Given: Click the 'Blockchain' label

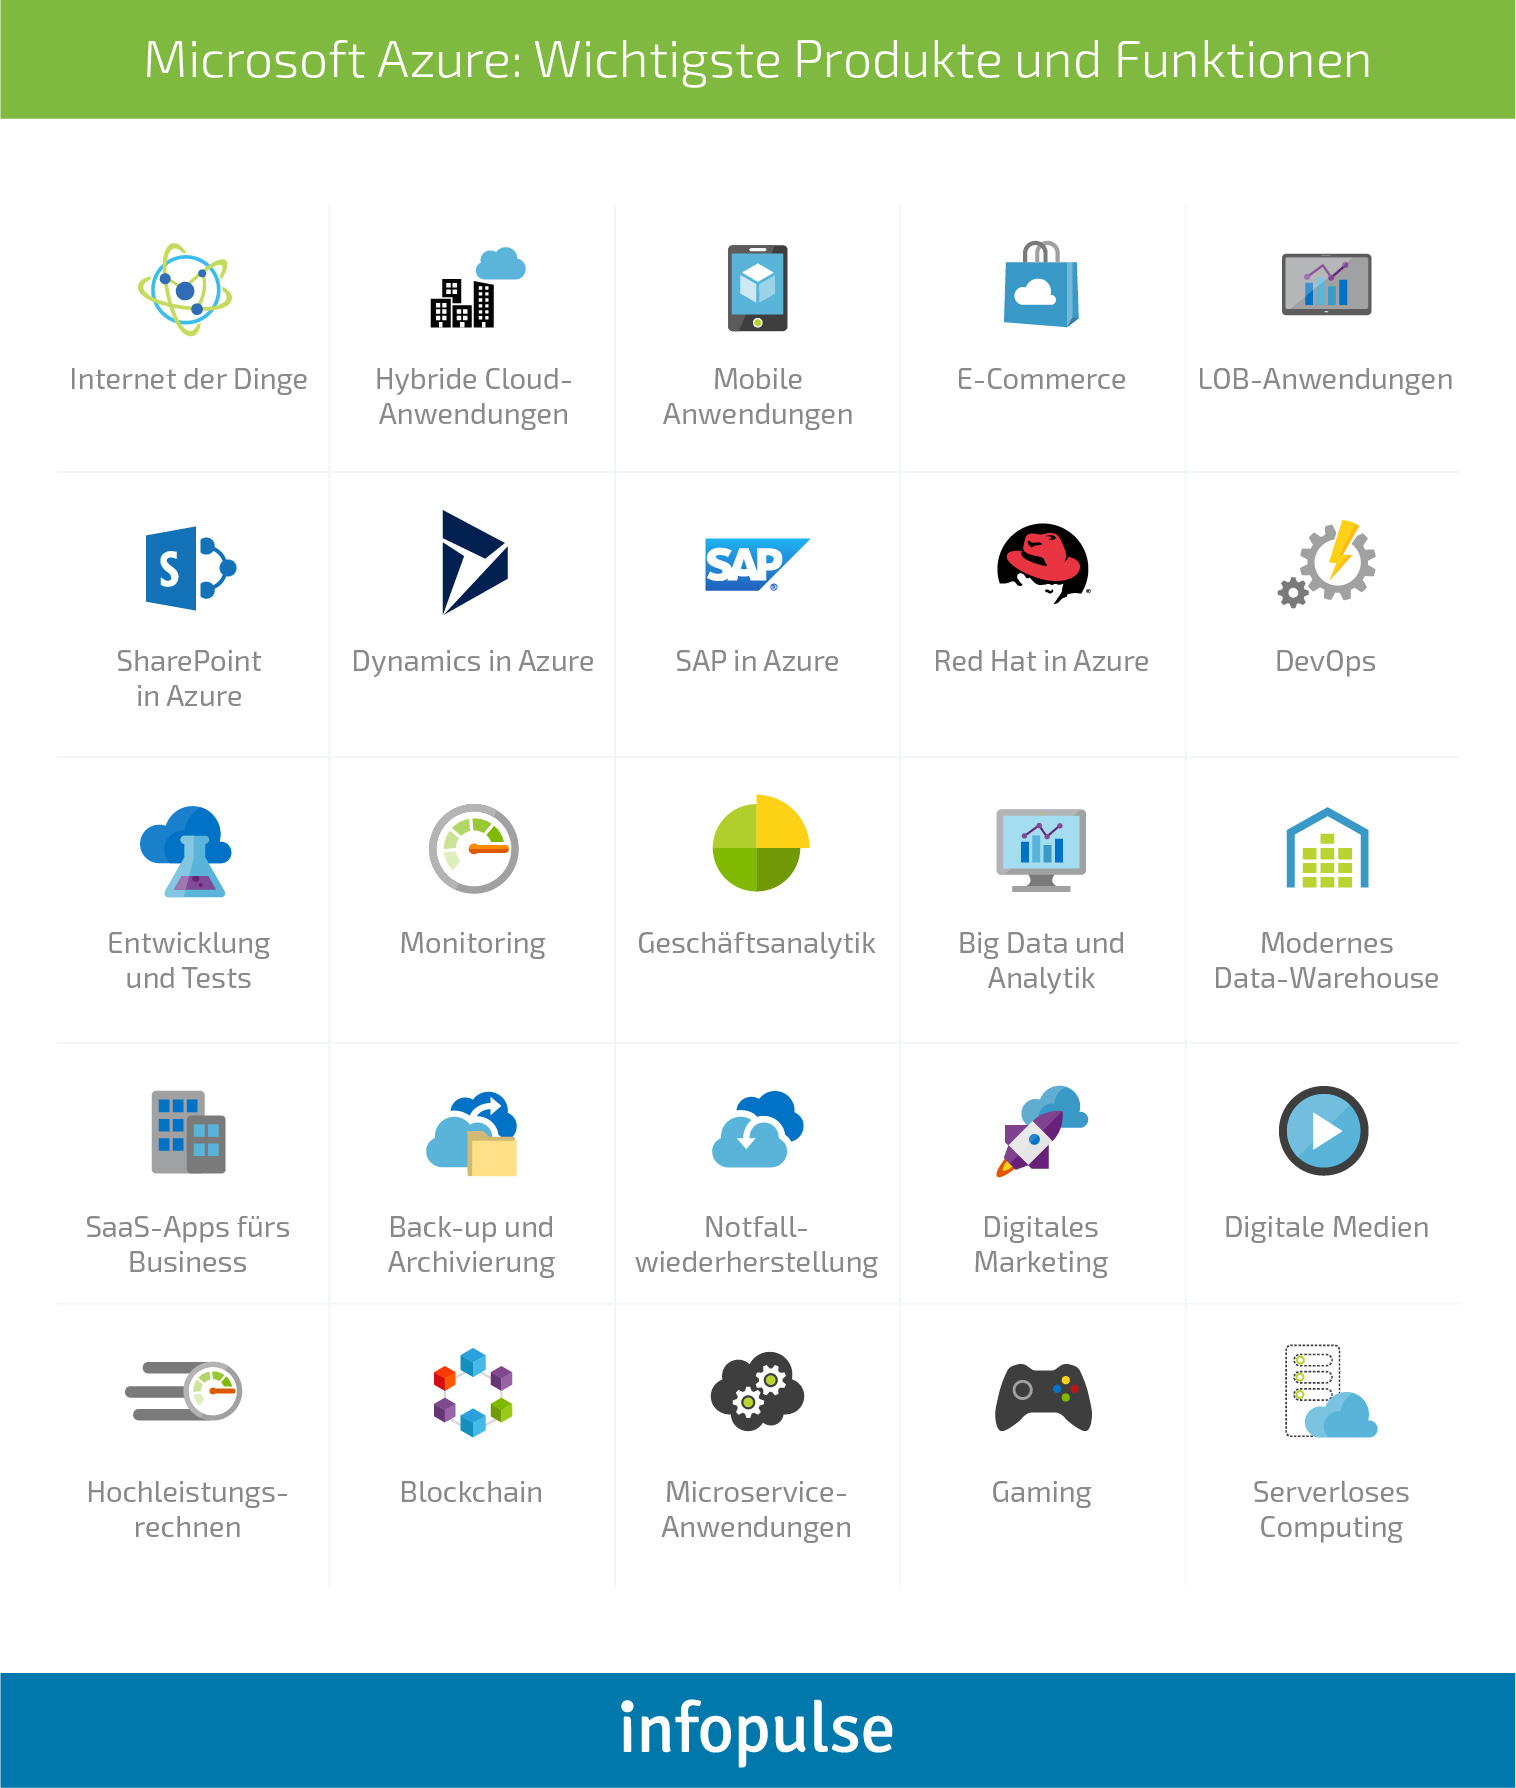Looking at the screenshot, I should pyautogui.click(x=471, y=1493).
